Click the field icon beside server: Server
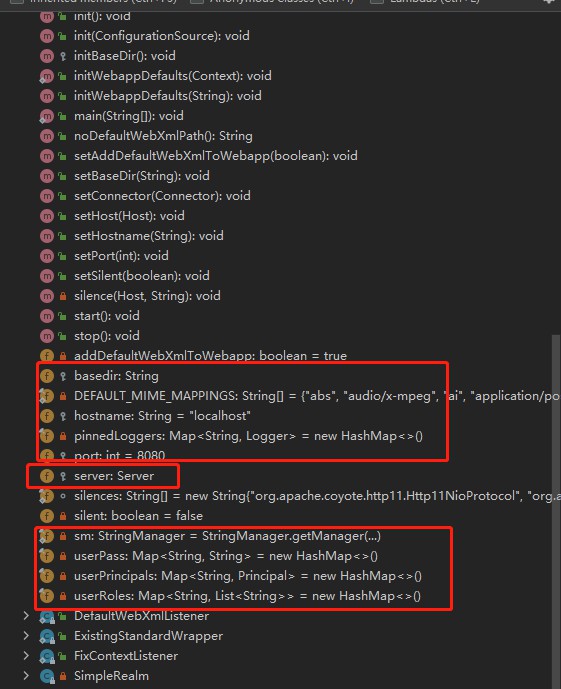 (x=47, y=476)
